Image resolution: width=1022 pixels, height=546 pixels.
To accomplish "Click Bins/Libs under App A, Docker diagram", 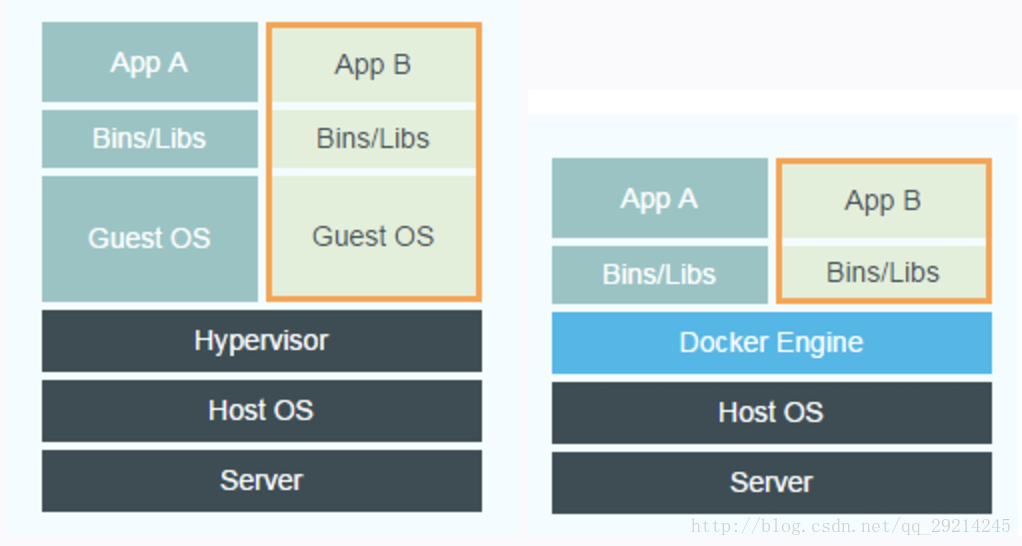I will (660, 274).
